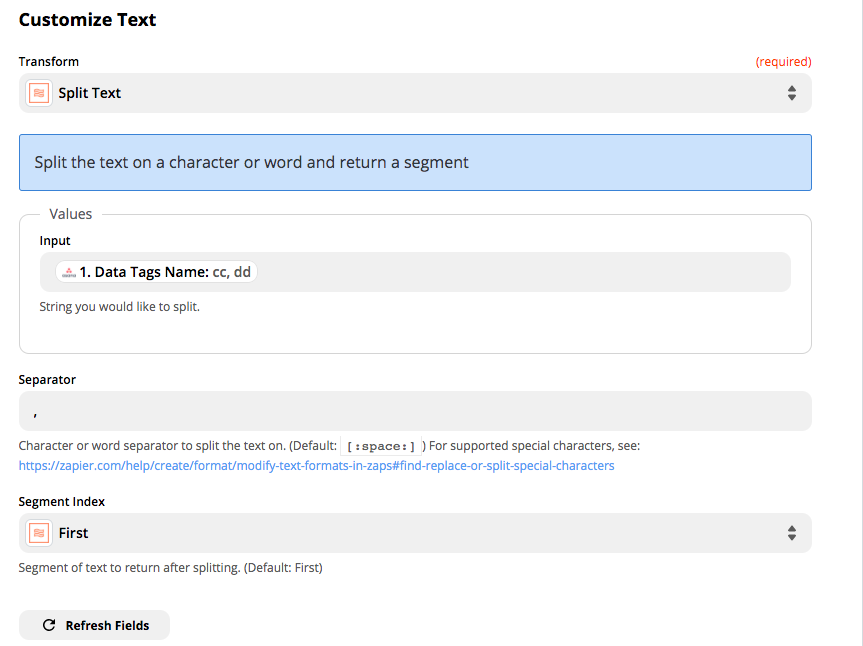The height and width of the screenshot is (646, 863).
Task: Click the Customize Text heading
Action: tap(88, 20)
